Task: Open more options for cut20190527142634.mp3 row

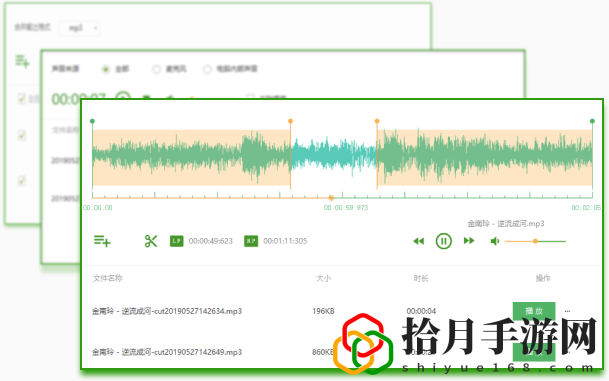Action: (x=567, y=311)
